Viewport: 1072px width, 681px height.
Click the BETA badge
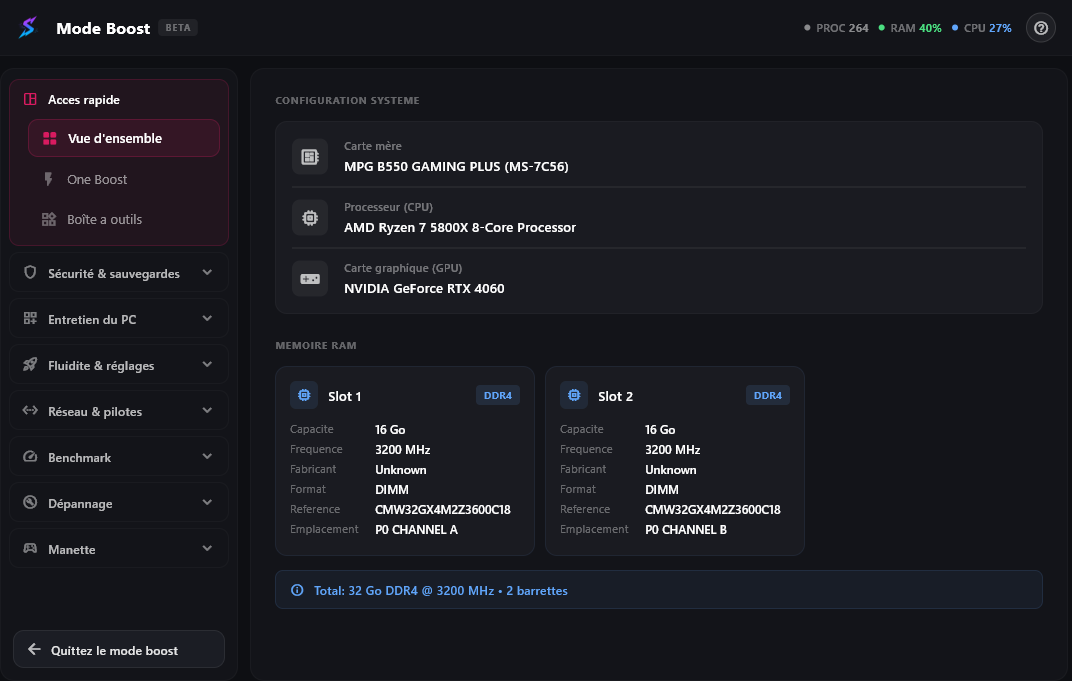(178, 28)
